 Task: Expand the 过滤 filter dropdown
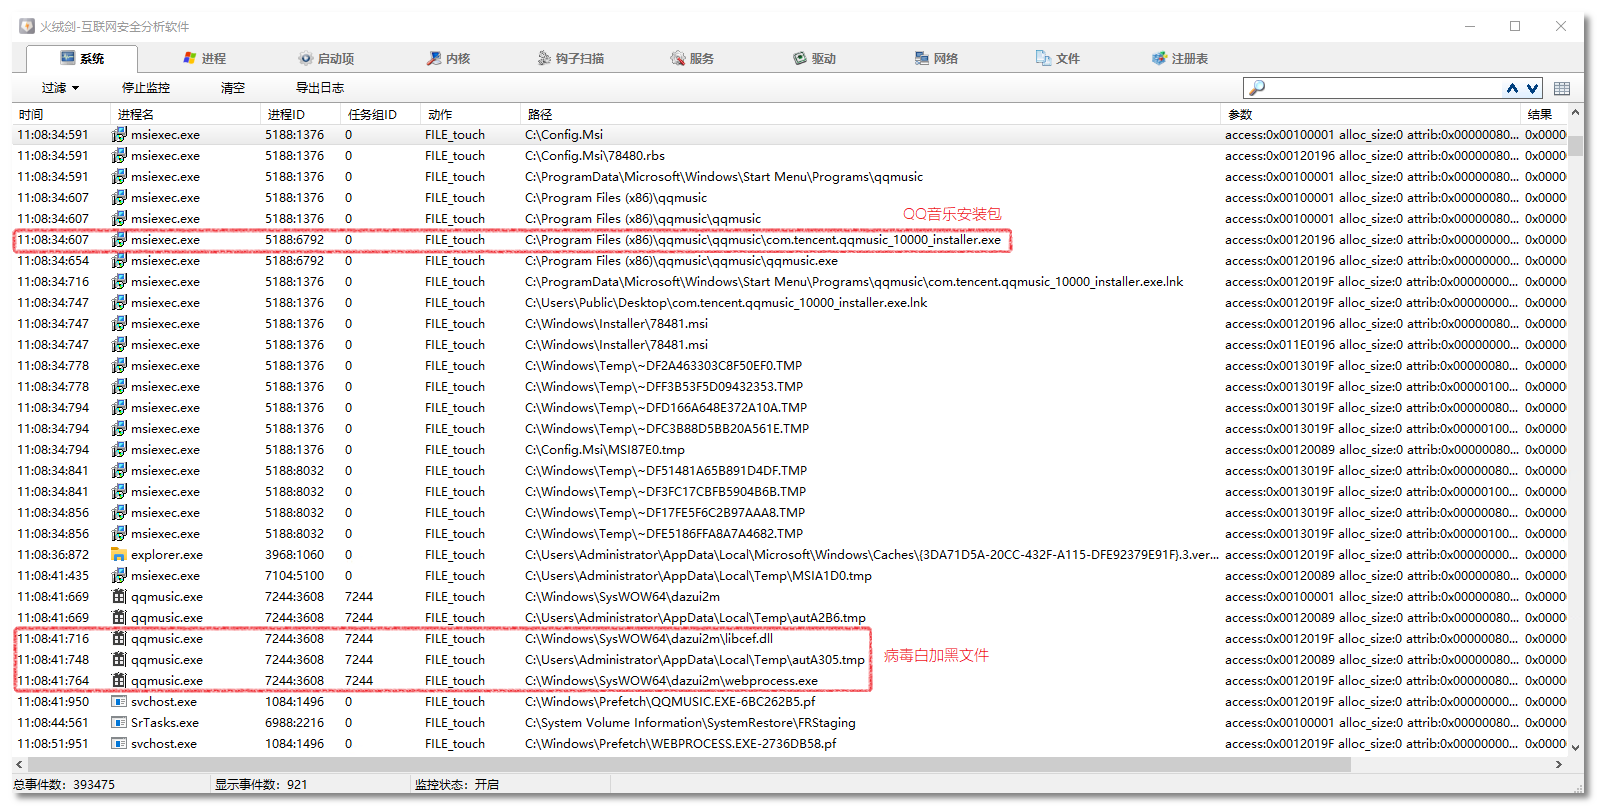coord(60,88)
